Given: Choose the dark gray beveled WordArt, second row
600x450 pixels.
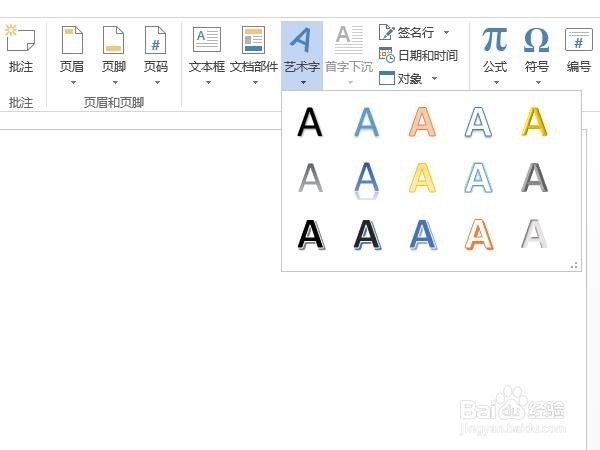Looking at the screenshot, I should click(535, 178).
